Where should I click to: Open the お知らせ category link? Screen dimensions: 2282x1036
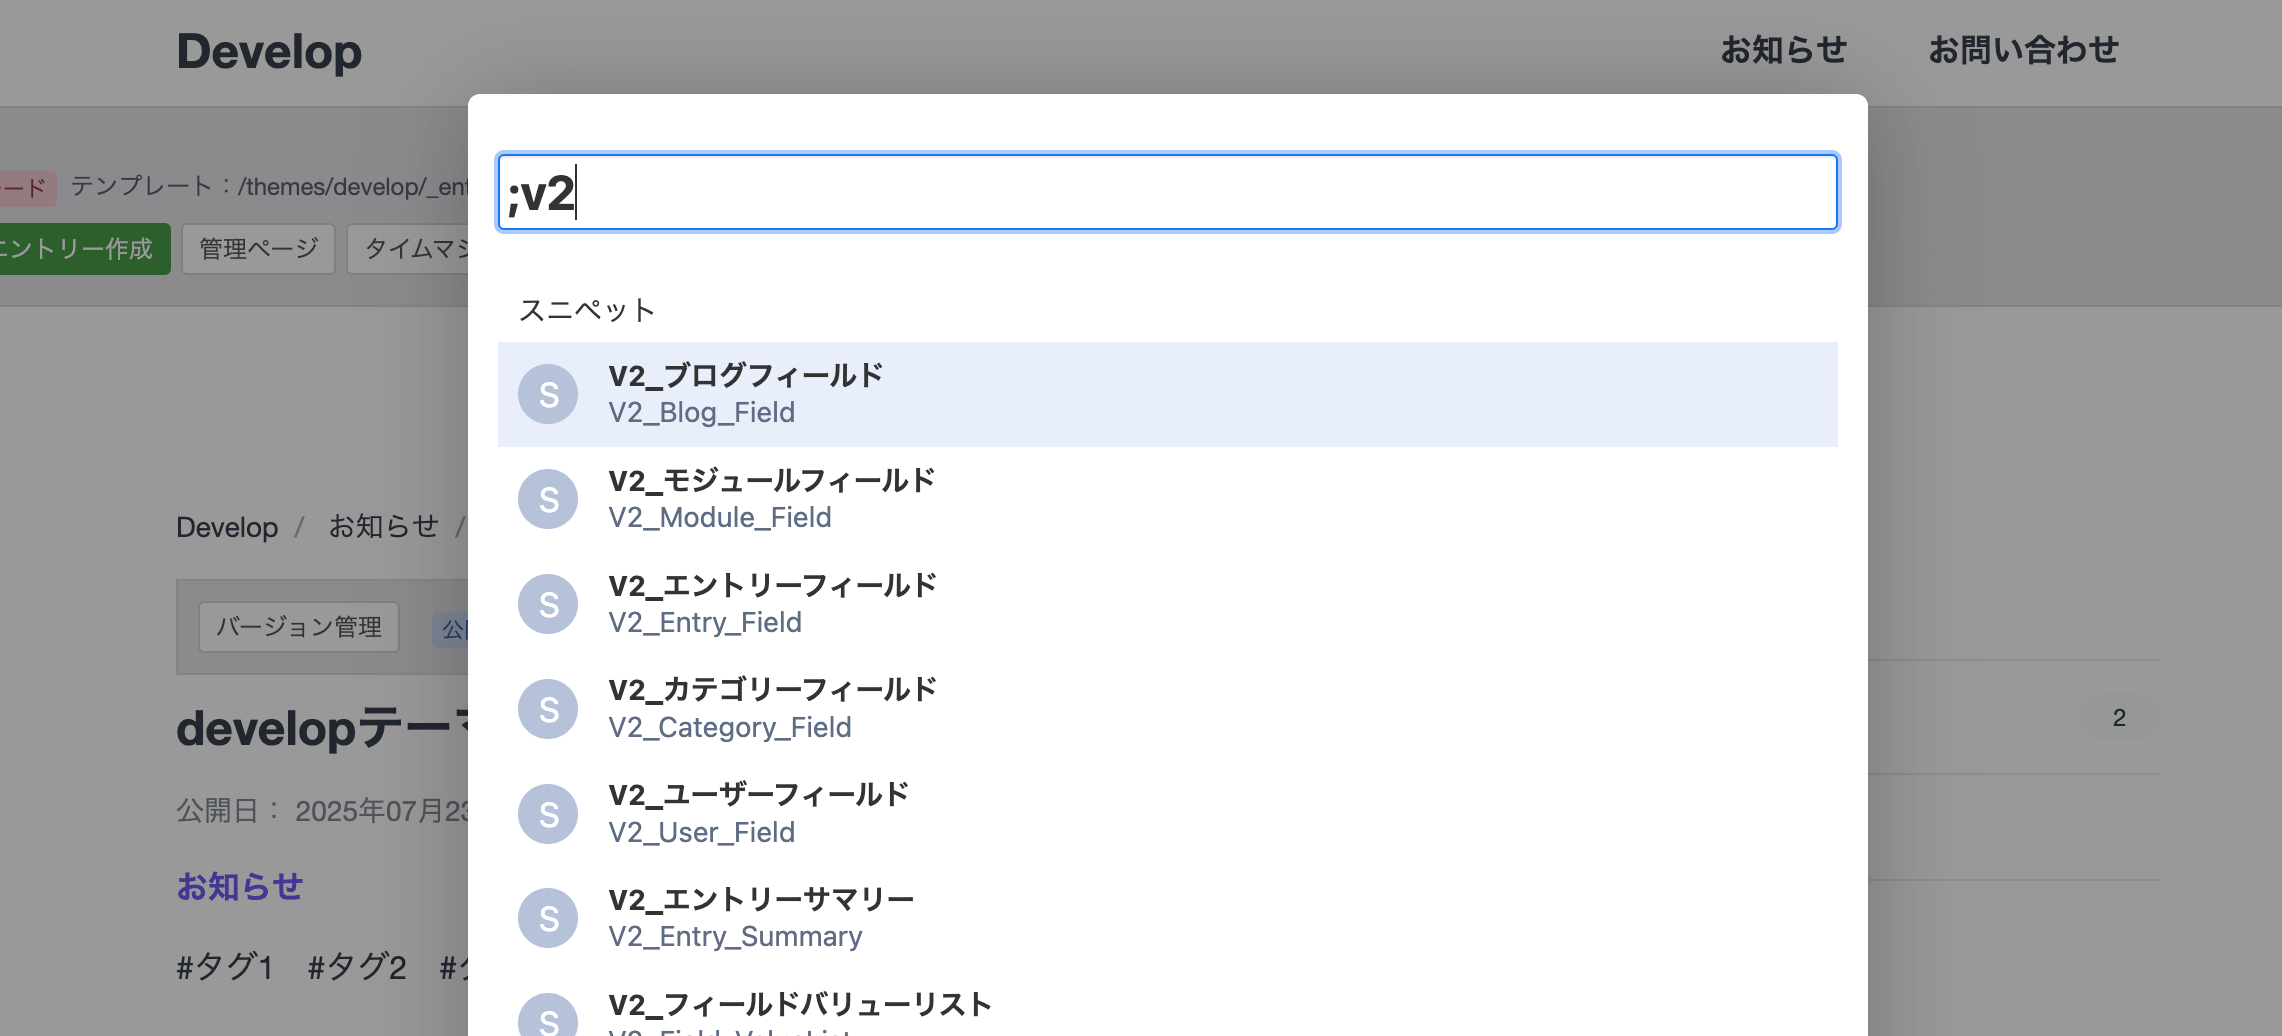click(240, 887)
